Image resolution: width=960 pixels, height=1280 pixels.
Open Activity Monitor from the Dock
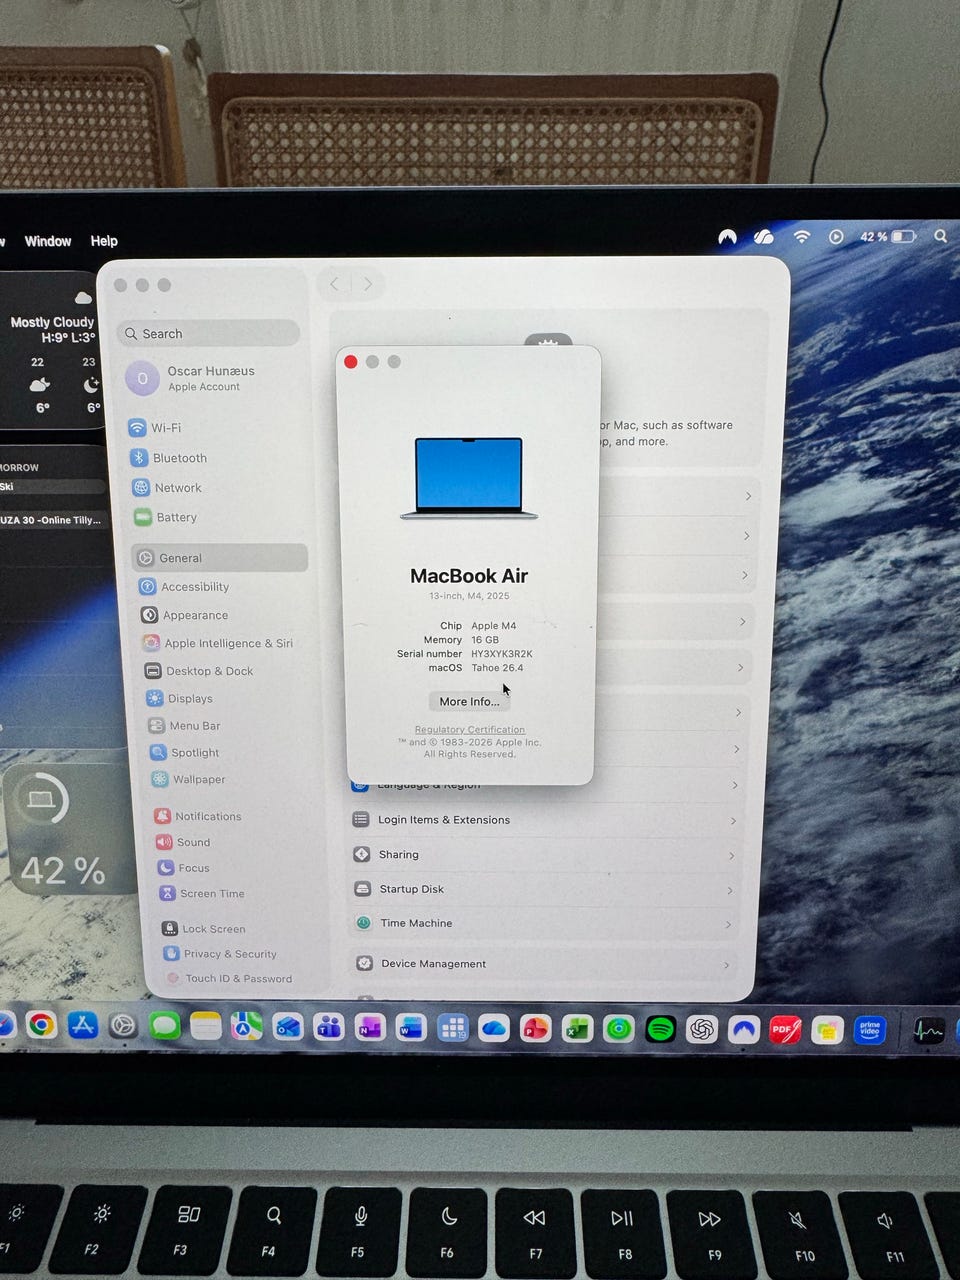[928, 1030]
